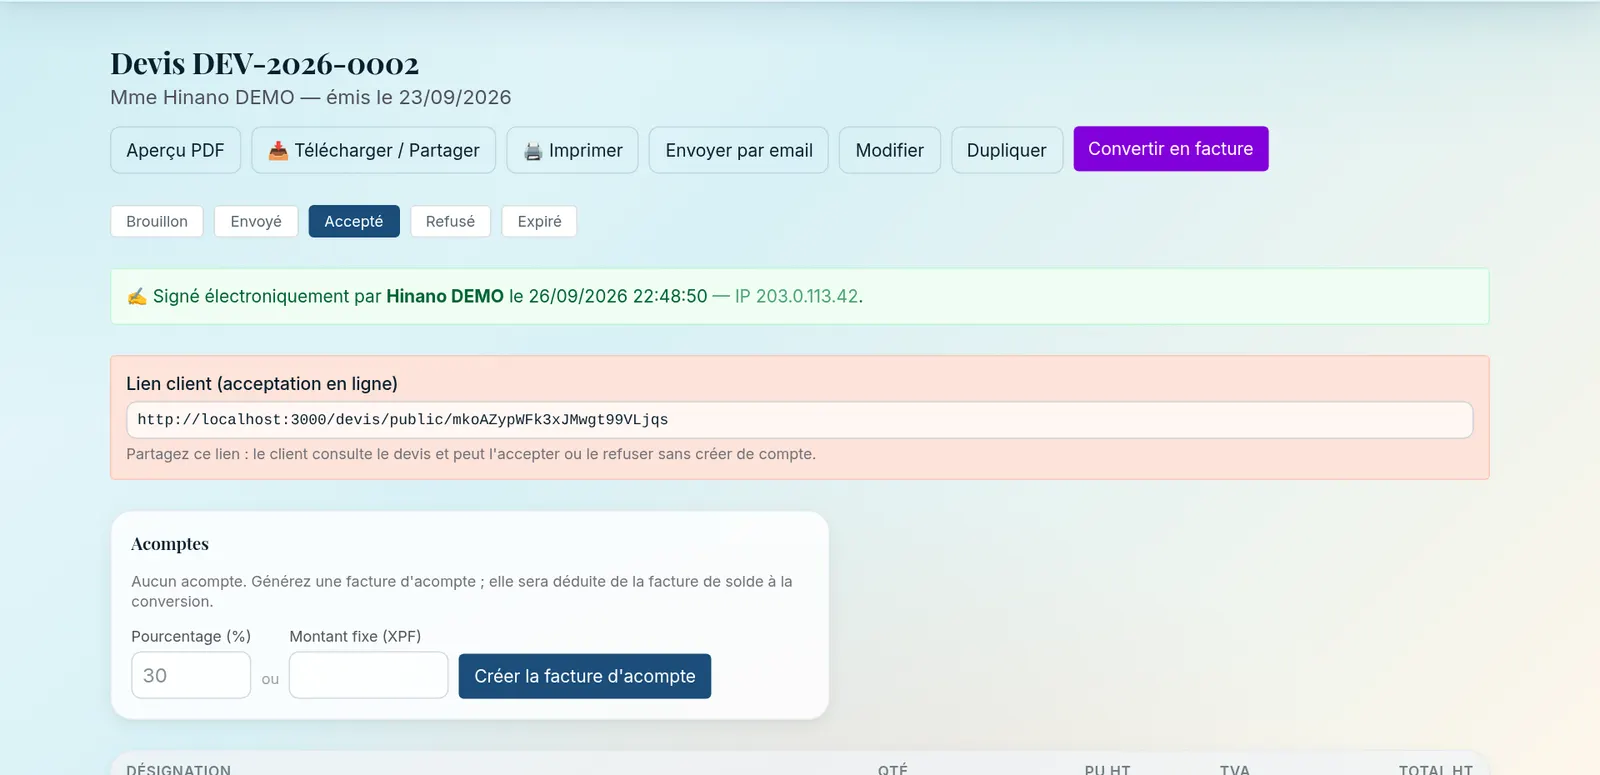Send the quote via Envoyer par email
The image size is (1600, 775).
click(x=739, y=150)
